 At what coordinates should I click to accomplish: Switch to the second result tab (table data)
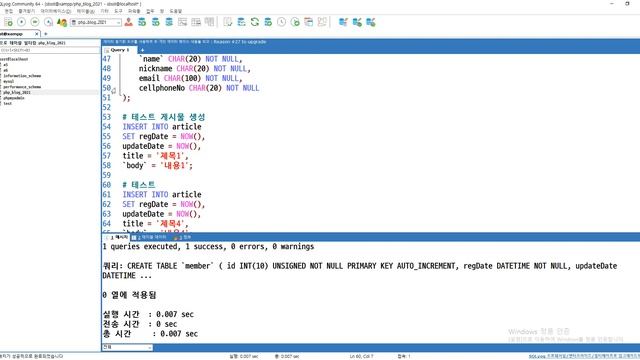(x=149, y=237)
